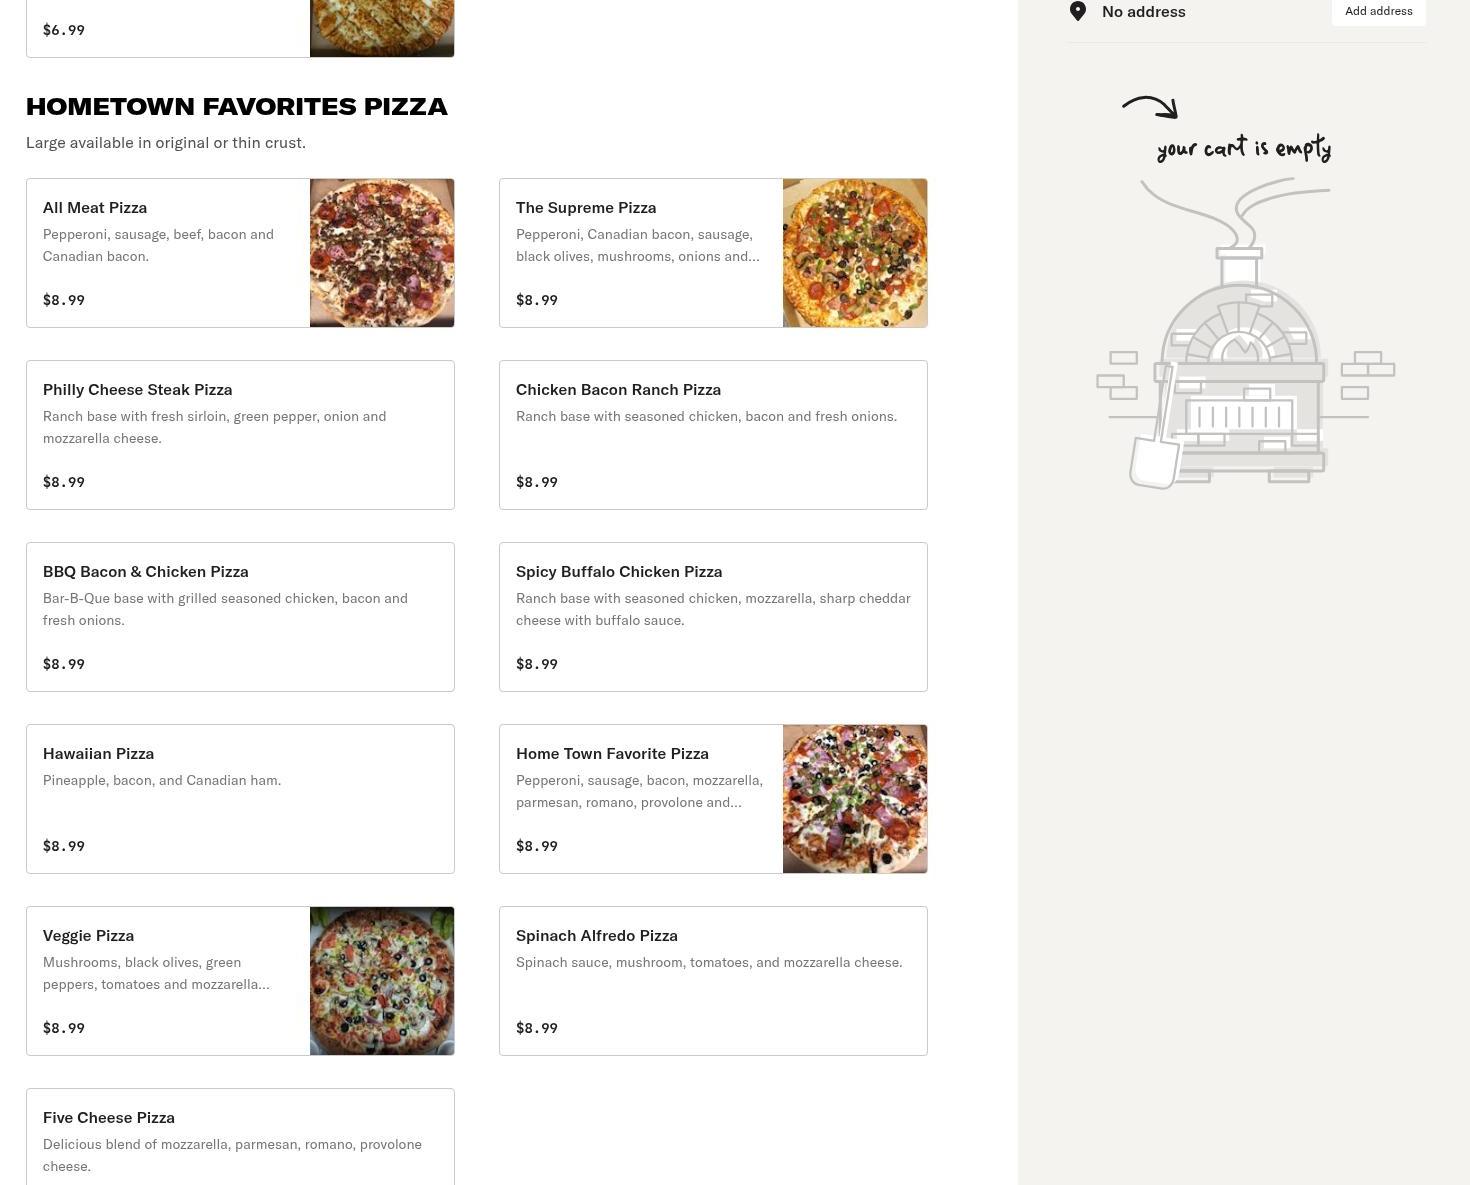1470x1185 pixels.
Task: Choose the Spicy Buffalo Chicken Pizza card
Action: click(713, 617)
